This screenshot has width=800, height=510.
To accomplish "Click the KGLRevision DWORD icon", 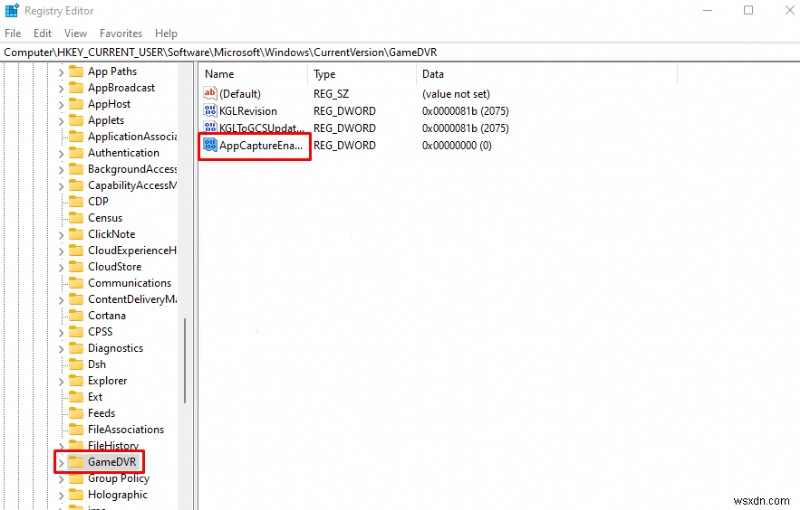I will point(210,110).
